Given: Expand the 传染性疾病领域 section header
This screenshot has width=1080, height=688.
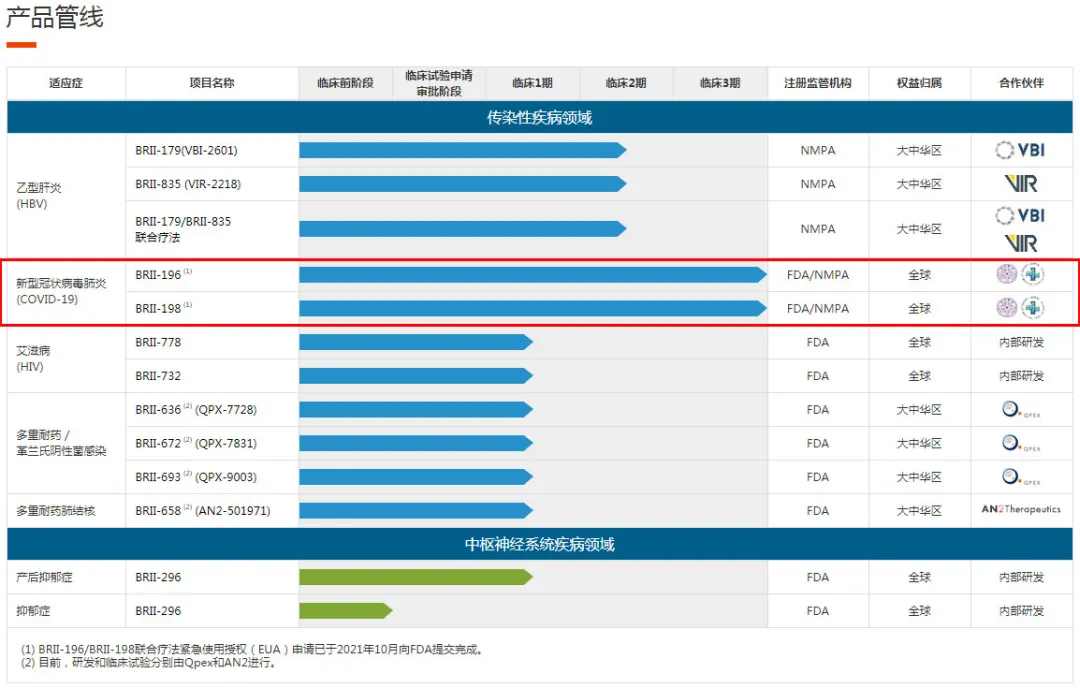Looking at the screenshot, I should [x=540, y=117].
